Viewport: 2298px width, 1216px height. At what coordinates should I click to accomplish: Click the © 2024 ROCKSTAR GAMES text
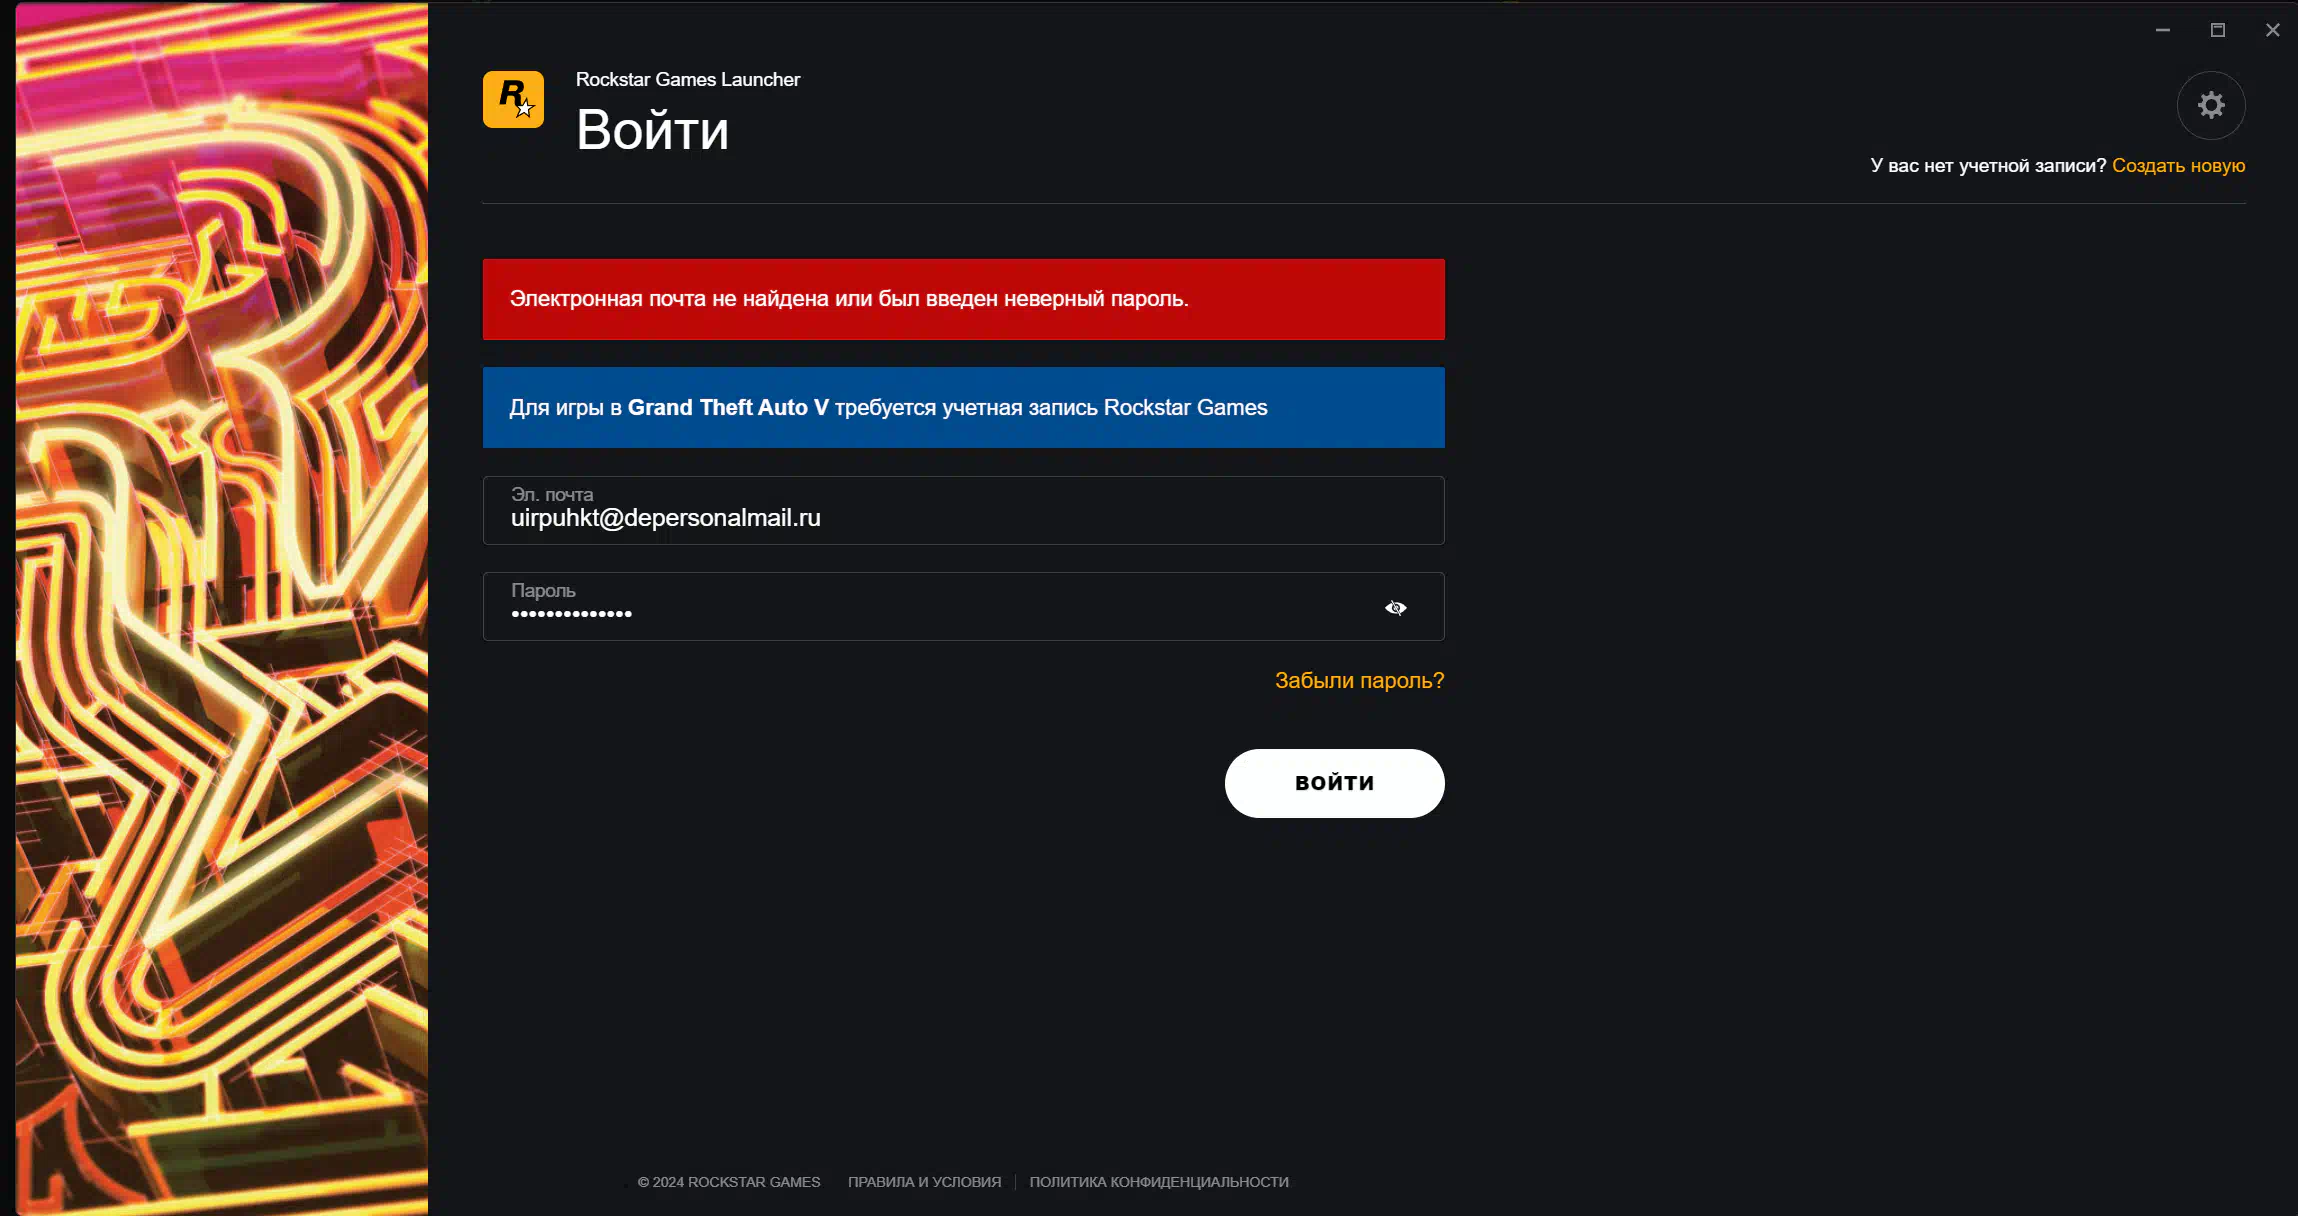(728, 1182)
